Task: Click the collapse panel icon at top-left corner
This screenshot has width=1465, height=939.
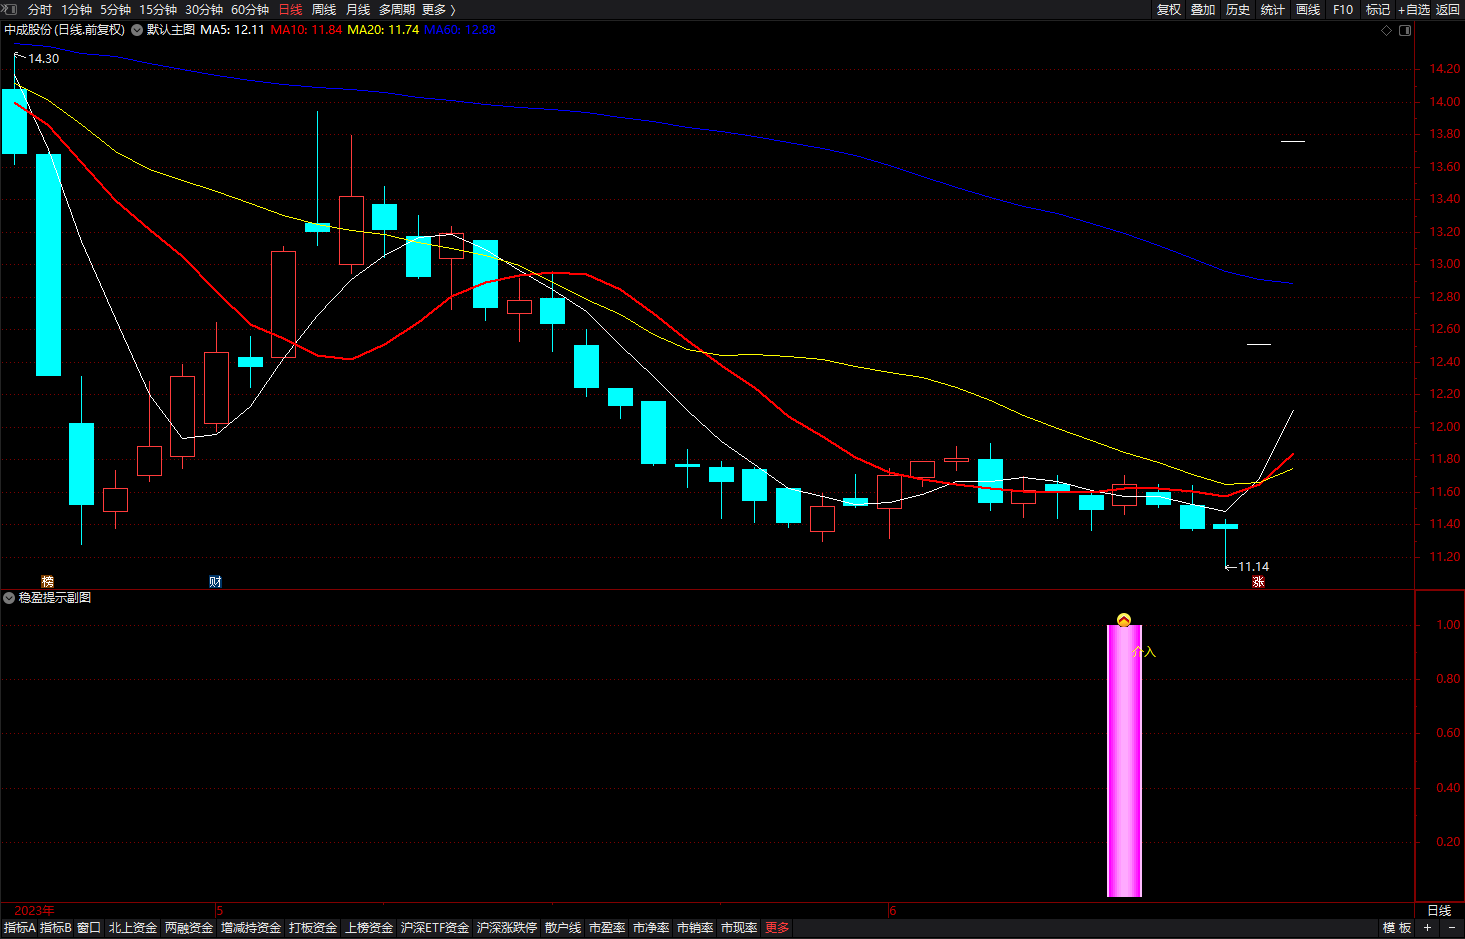Action: click(x=9, y=9)
